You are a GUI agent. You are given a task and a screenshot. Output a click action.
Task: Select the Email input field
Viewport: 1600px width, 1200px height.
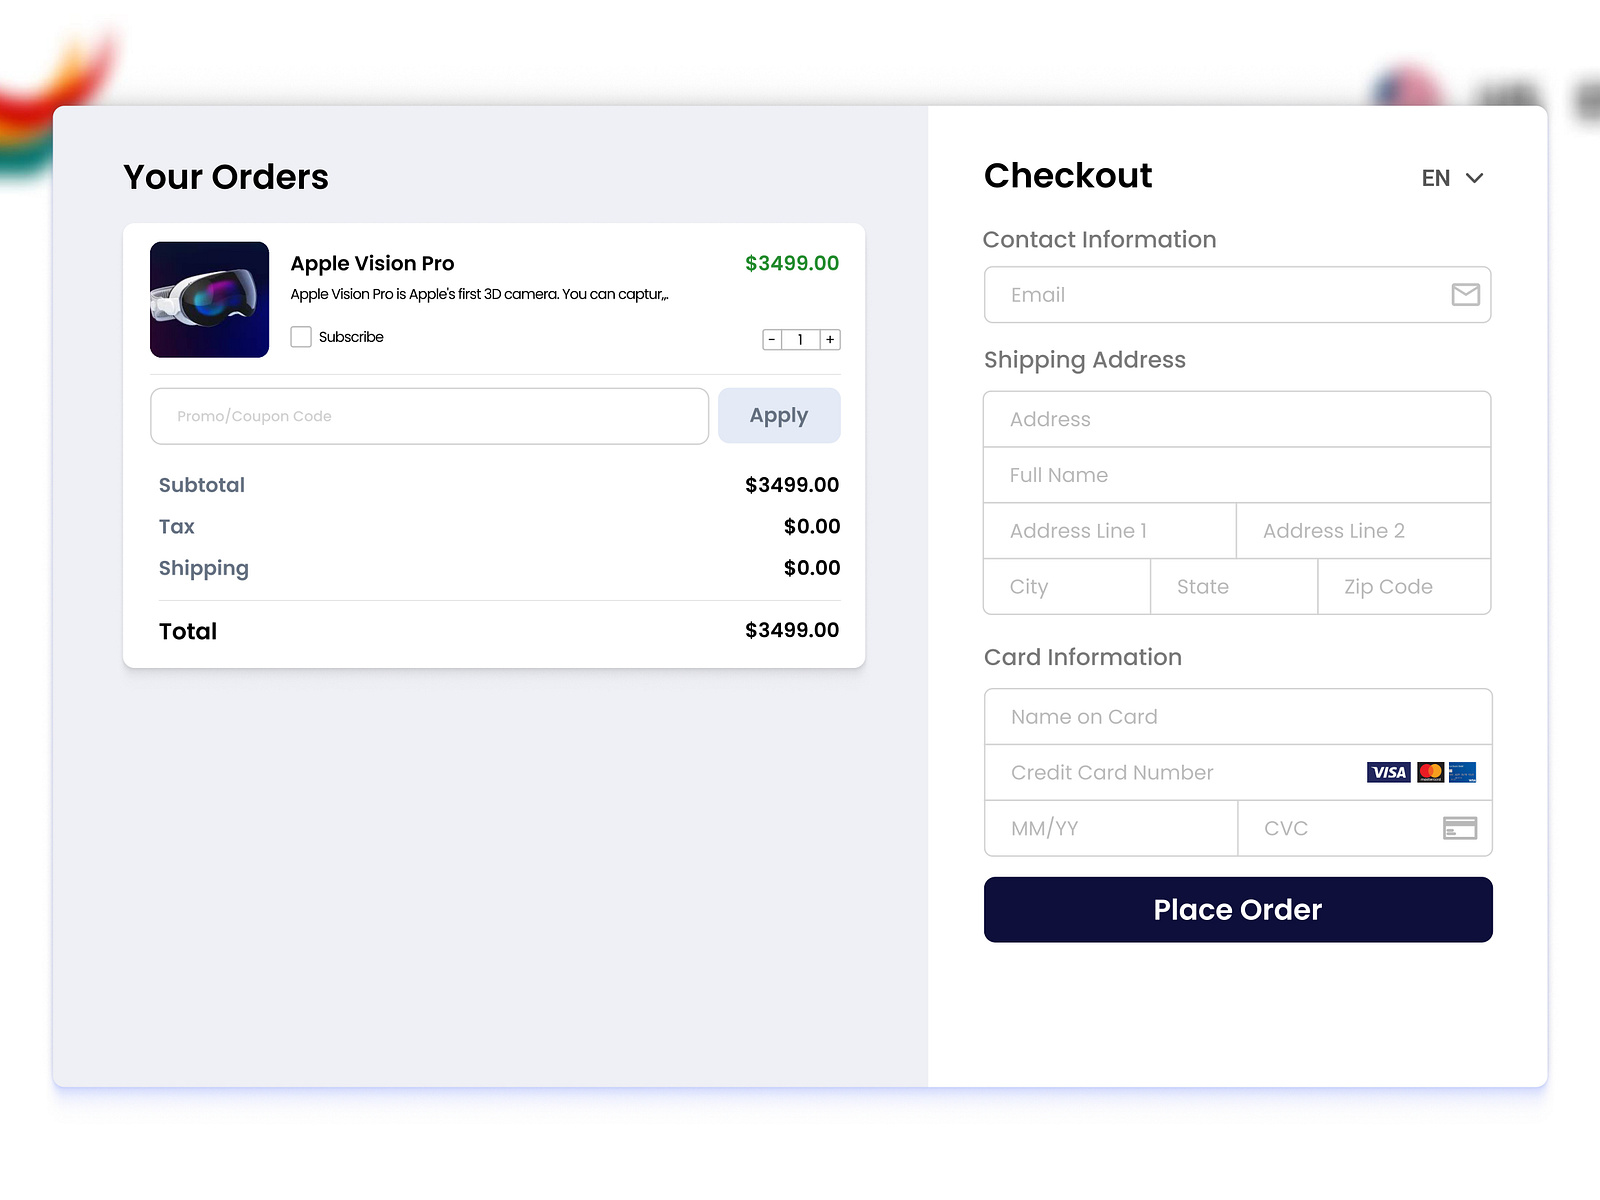1200,294
